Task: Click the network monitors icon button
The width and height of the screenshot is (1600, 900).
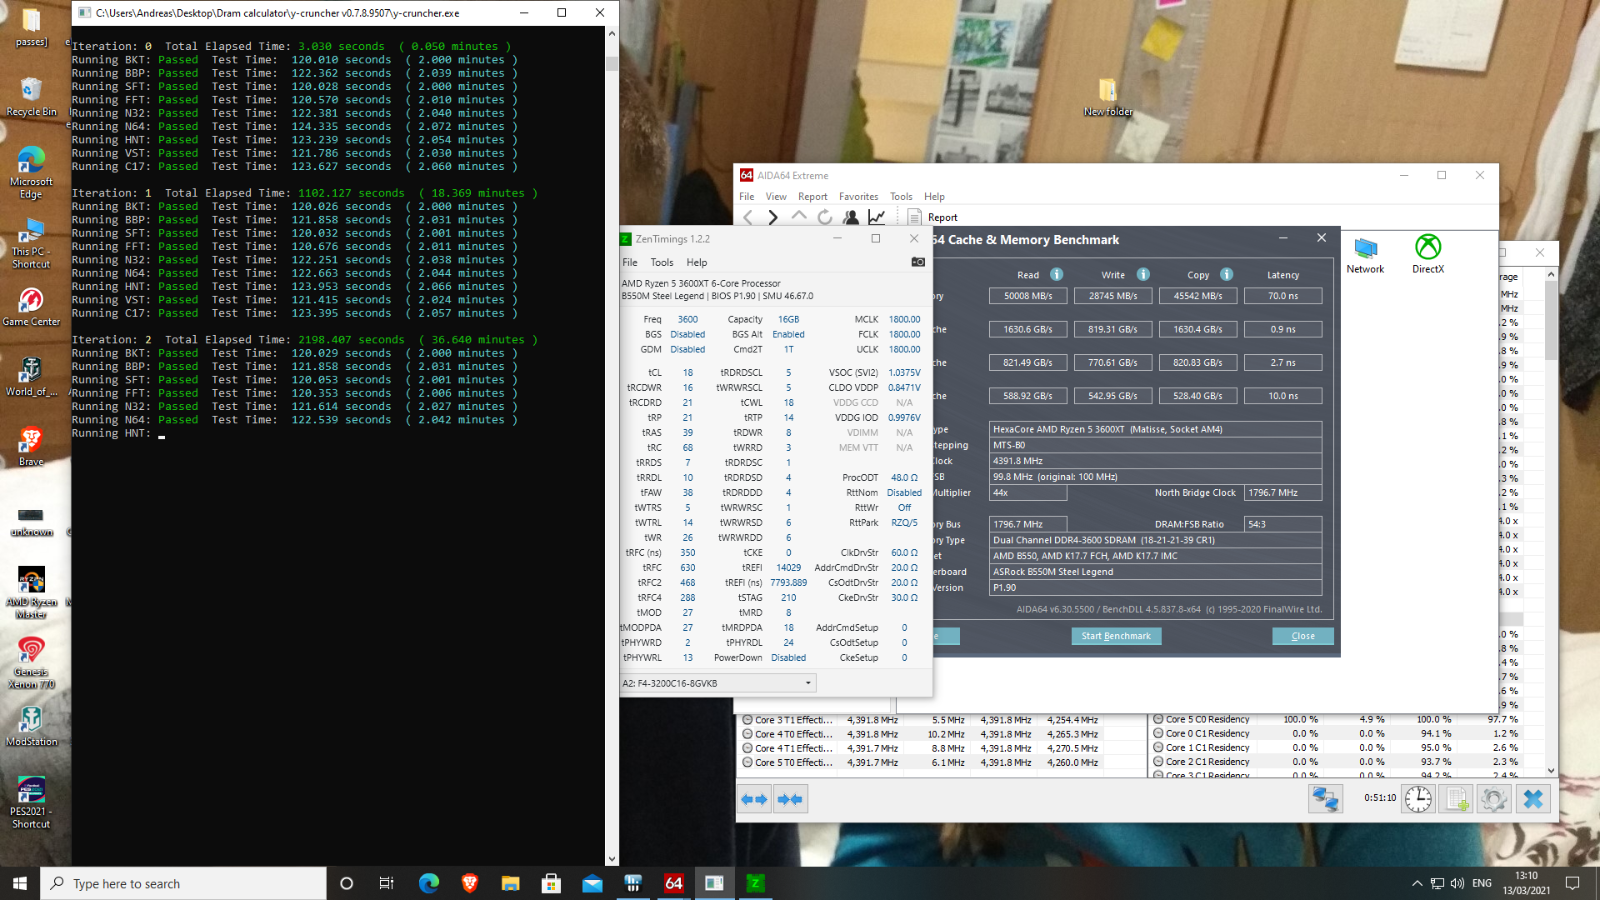Action: 1326,799
